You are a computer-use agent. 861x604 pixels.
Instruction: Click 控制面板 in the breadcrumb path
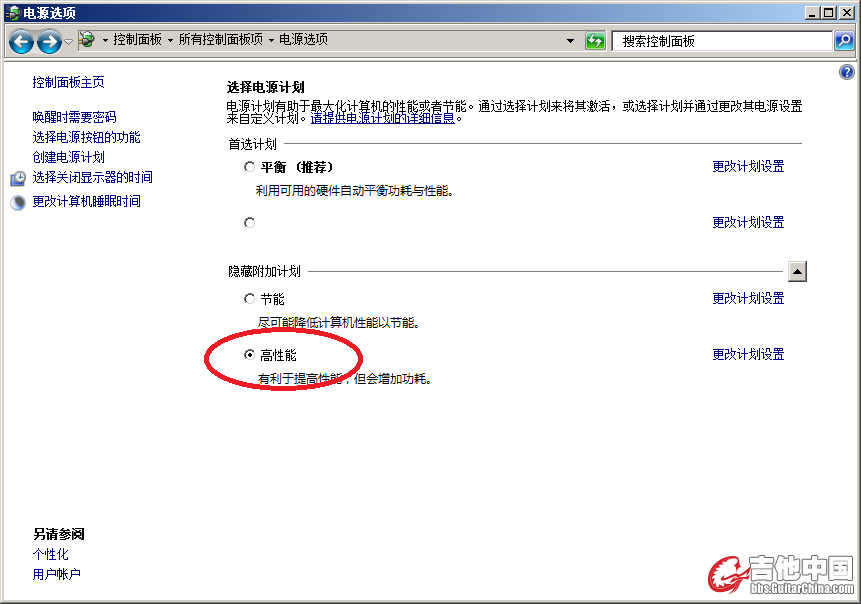(x=138, y=40)
